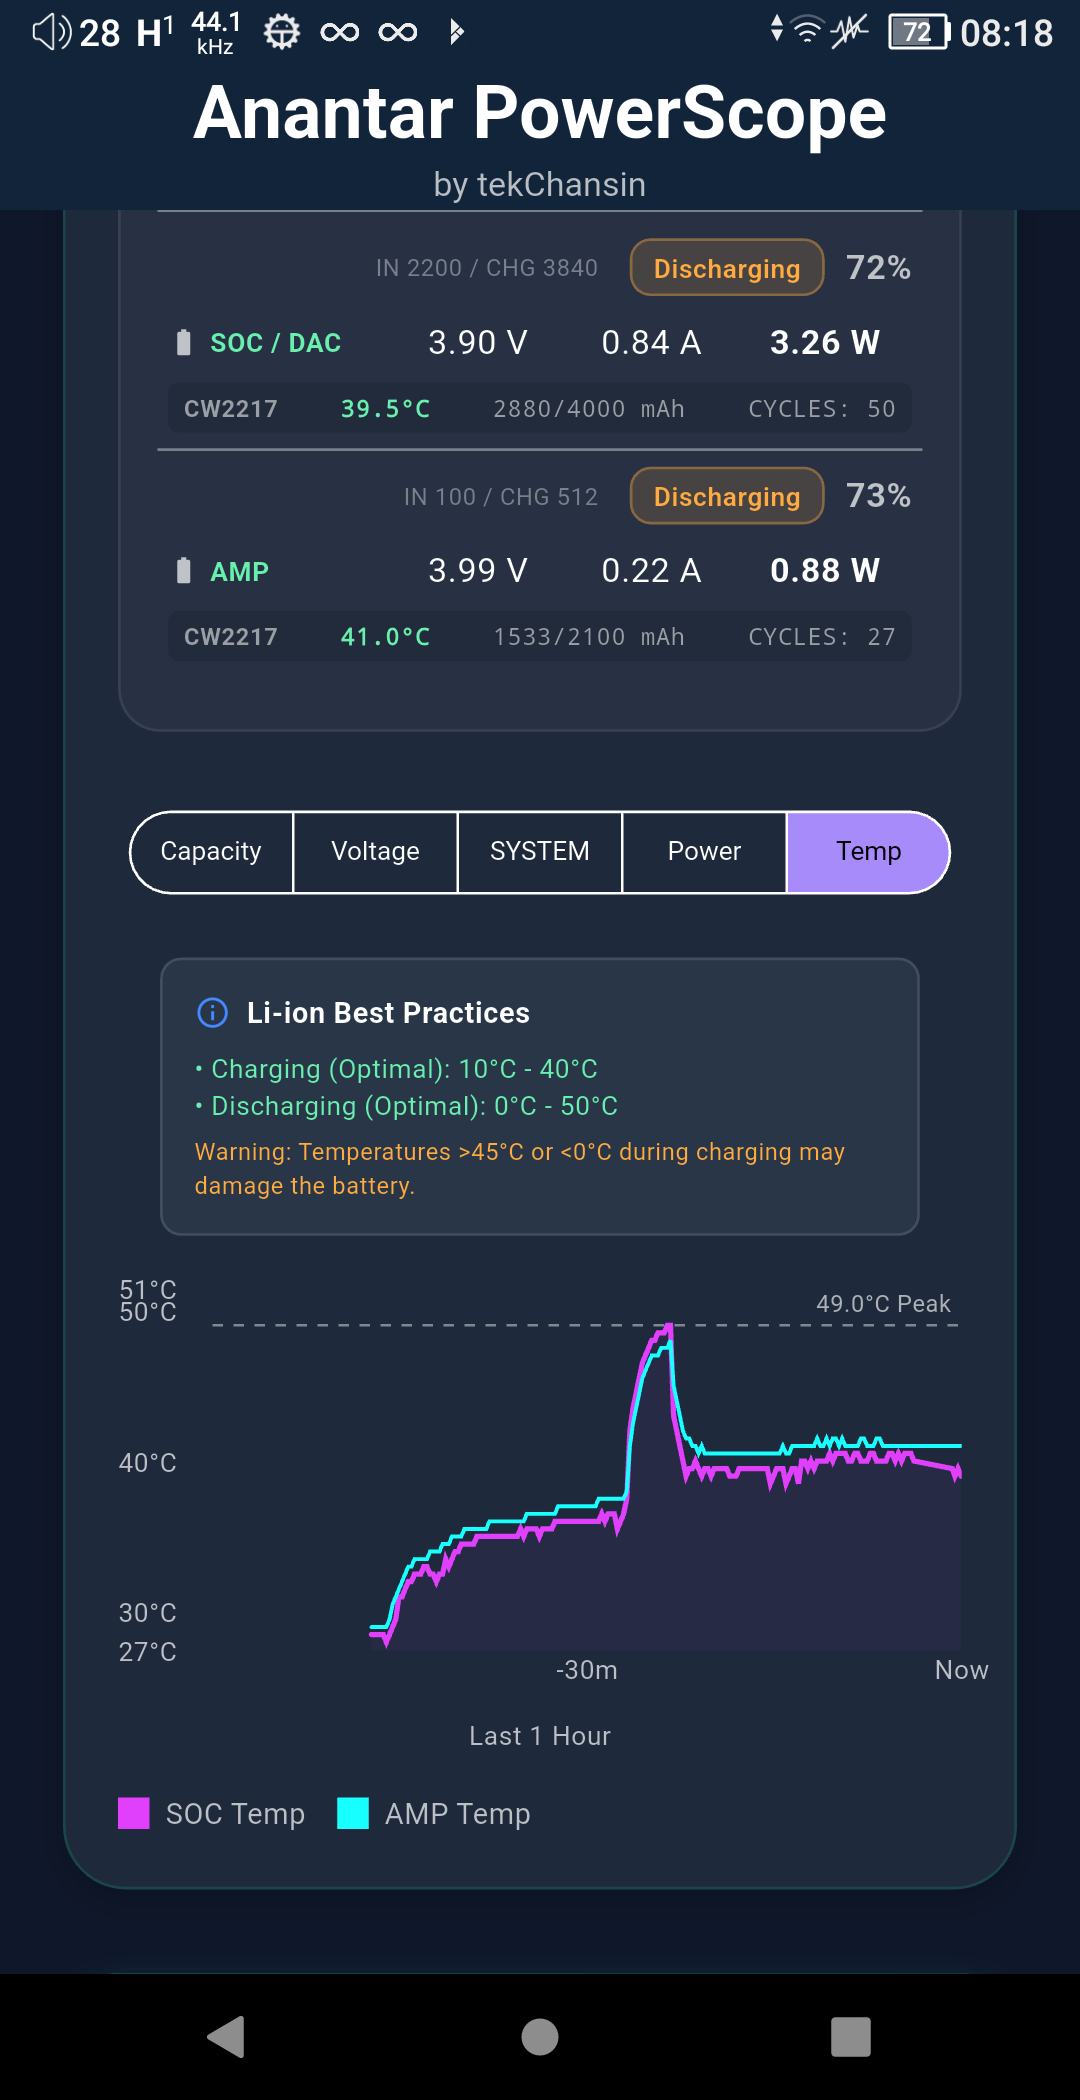Toggle the Discharging state for AMP battery
The width and height of the screenshot is (1080, 2100).
(726, 496)
